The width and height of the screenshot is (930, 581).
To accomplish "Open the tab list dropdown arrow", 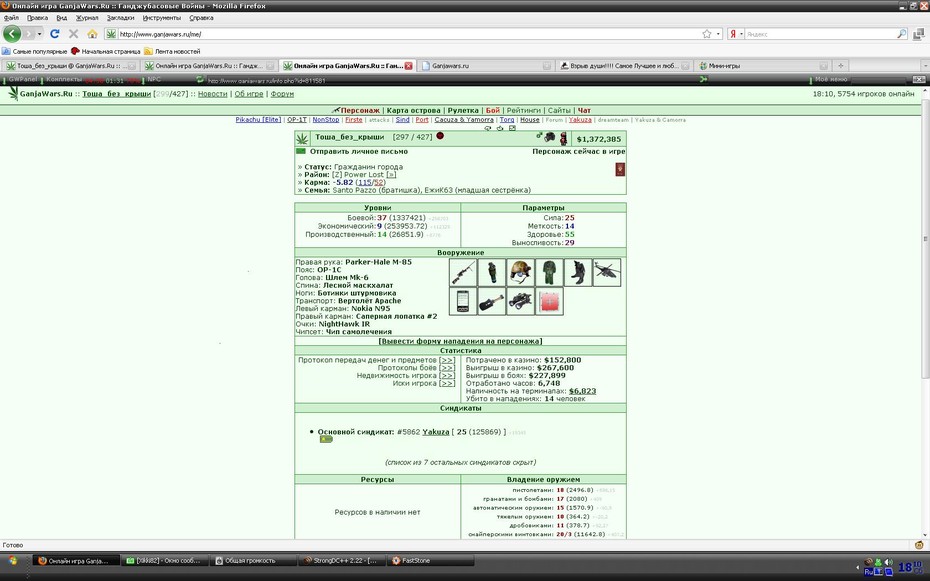I will [924, 66].
